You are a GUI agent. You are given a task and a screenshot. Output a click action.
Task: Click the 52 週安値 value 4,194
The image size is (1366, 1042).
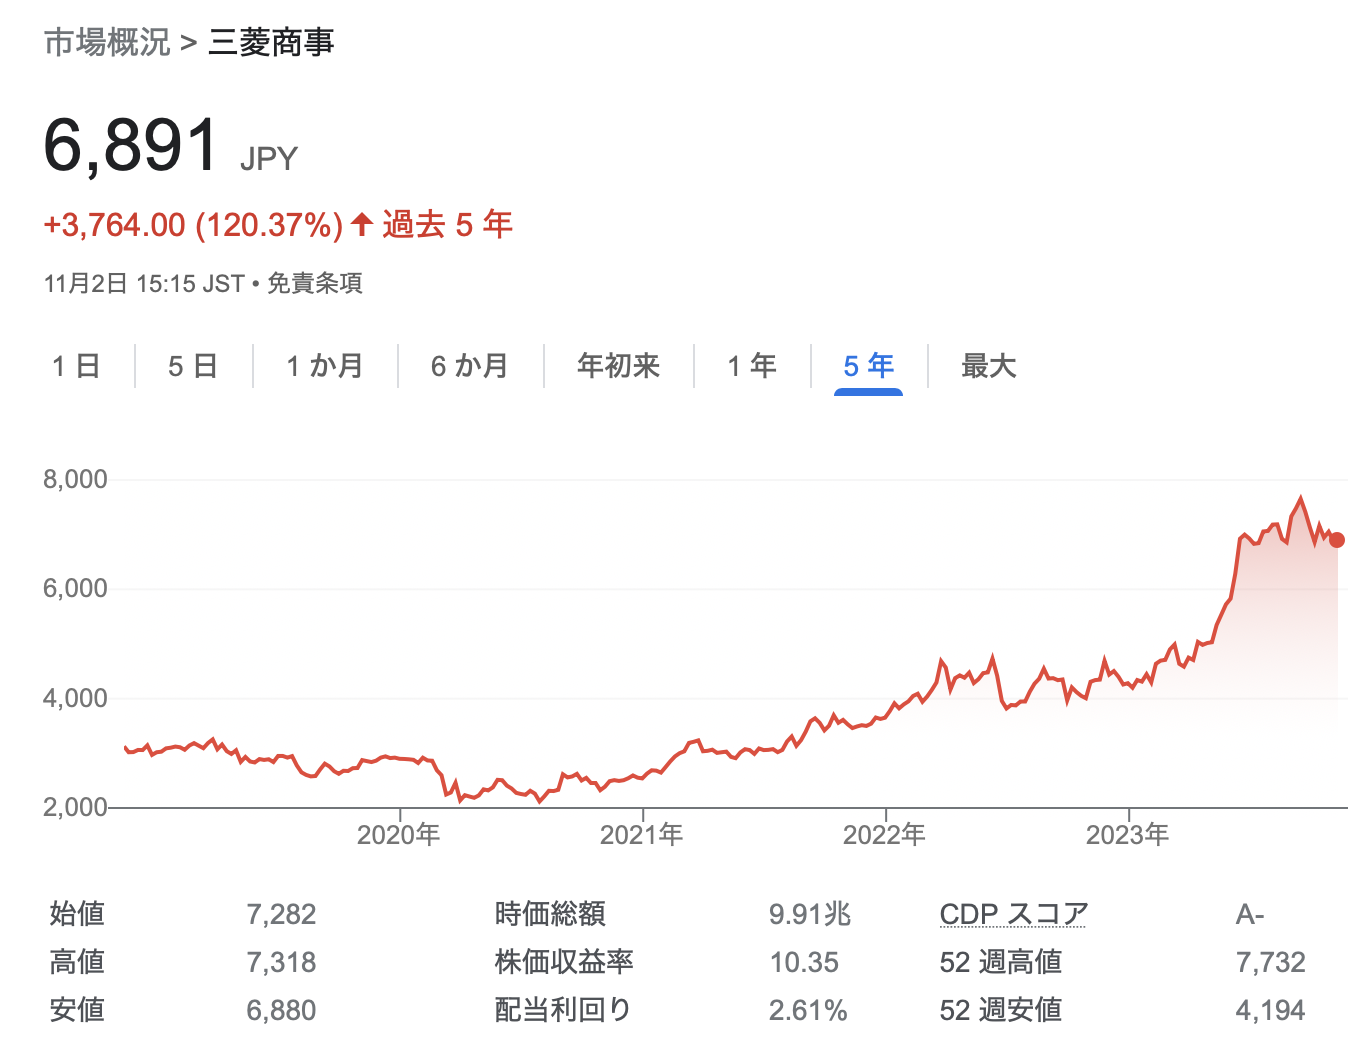click(x=1271, y=1010)
